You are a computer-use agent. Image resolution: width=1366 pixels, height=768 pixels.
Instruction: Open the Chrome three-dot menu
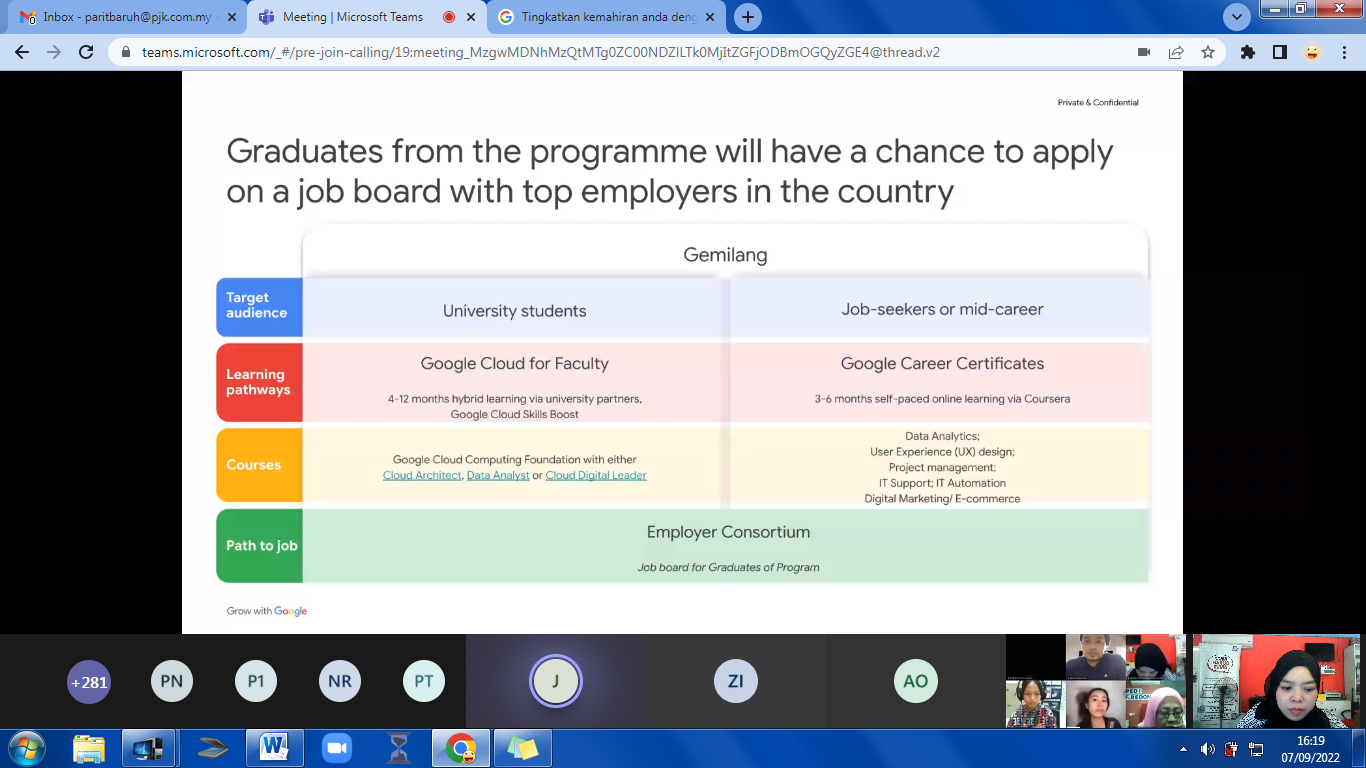(x=1344, y=52)
